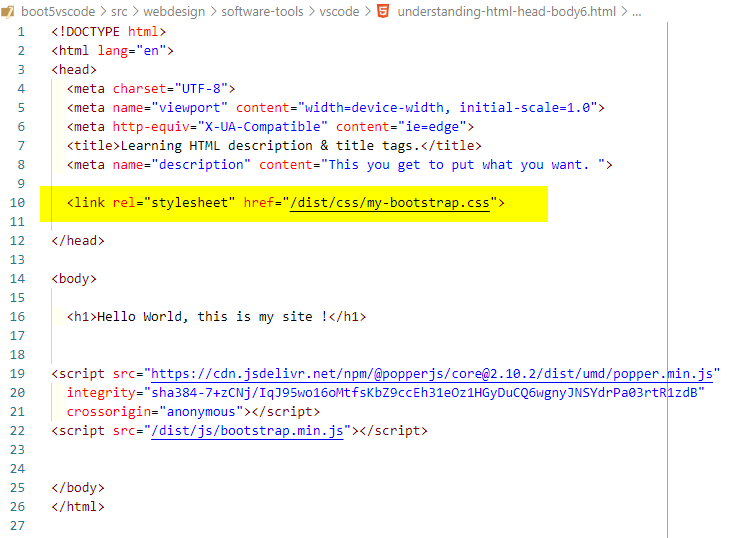Click line number 19 in the gutter

17,374
